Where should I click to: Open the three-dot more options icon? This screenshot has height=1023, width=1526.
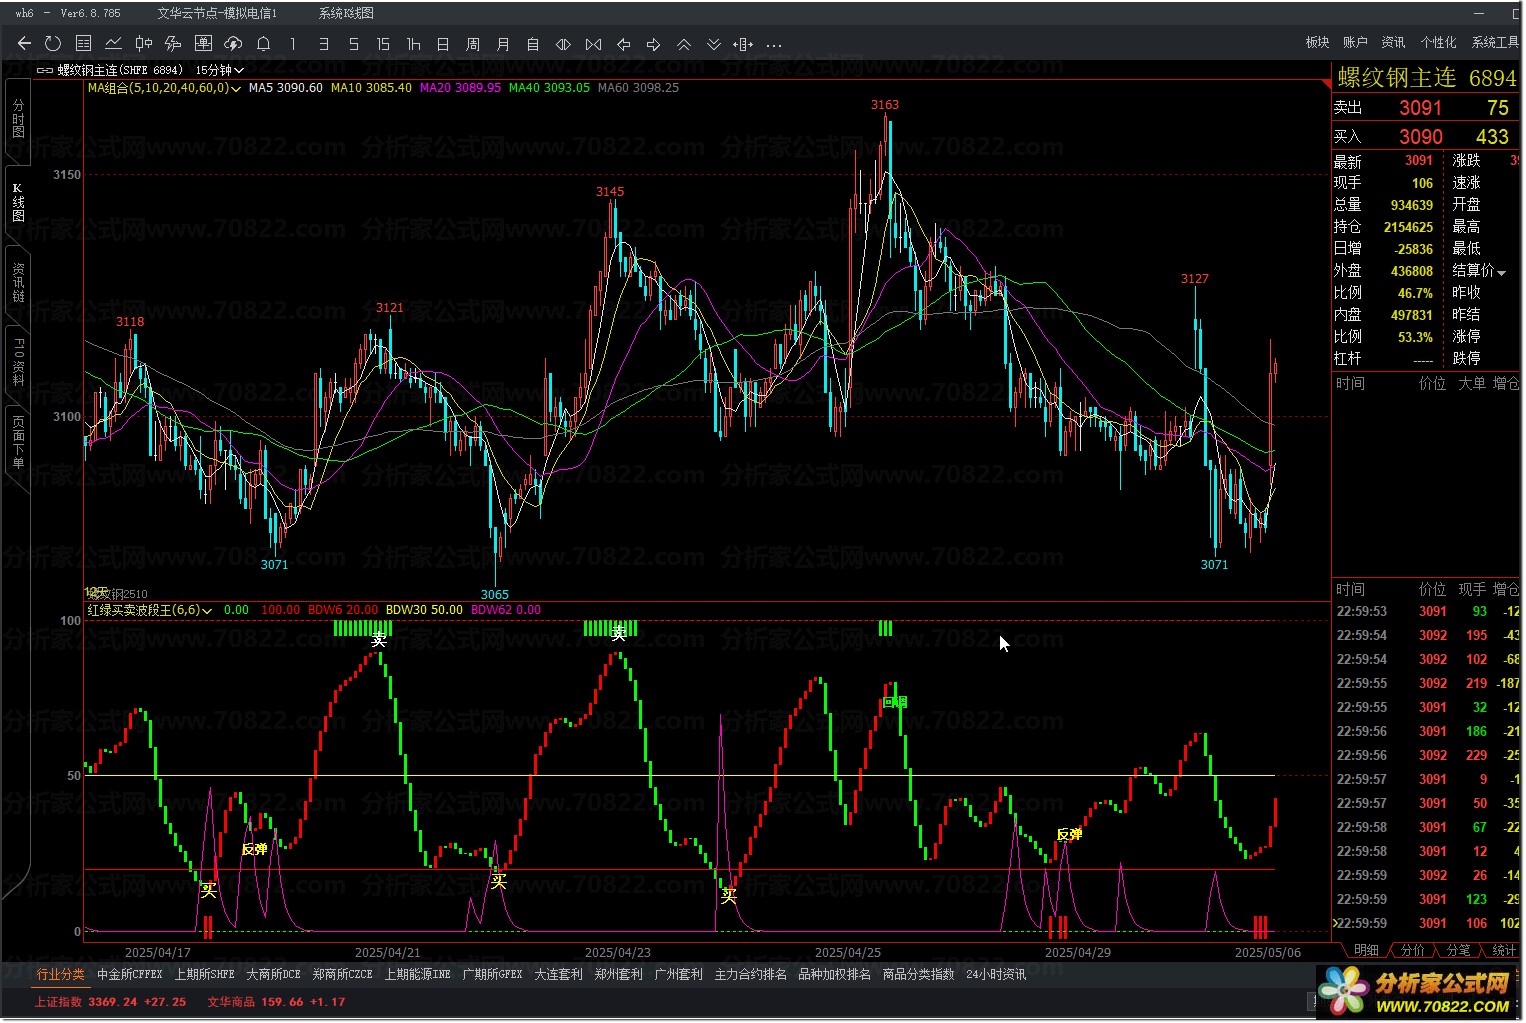[x=773, y=44]
